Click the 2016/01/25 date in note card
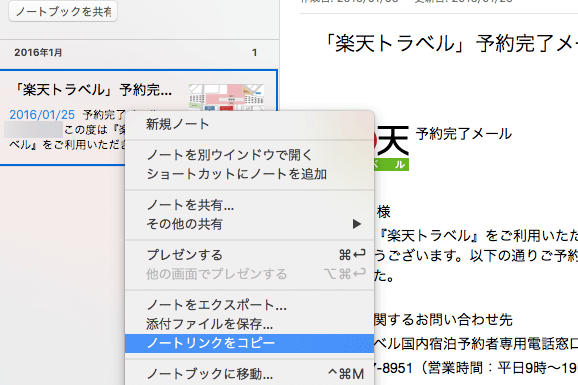This screenshot has width=578, height=385. pyautogui.click(x=42, y=115)
